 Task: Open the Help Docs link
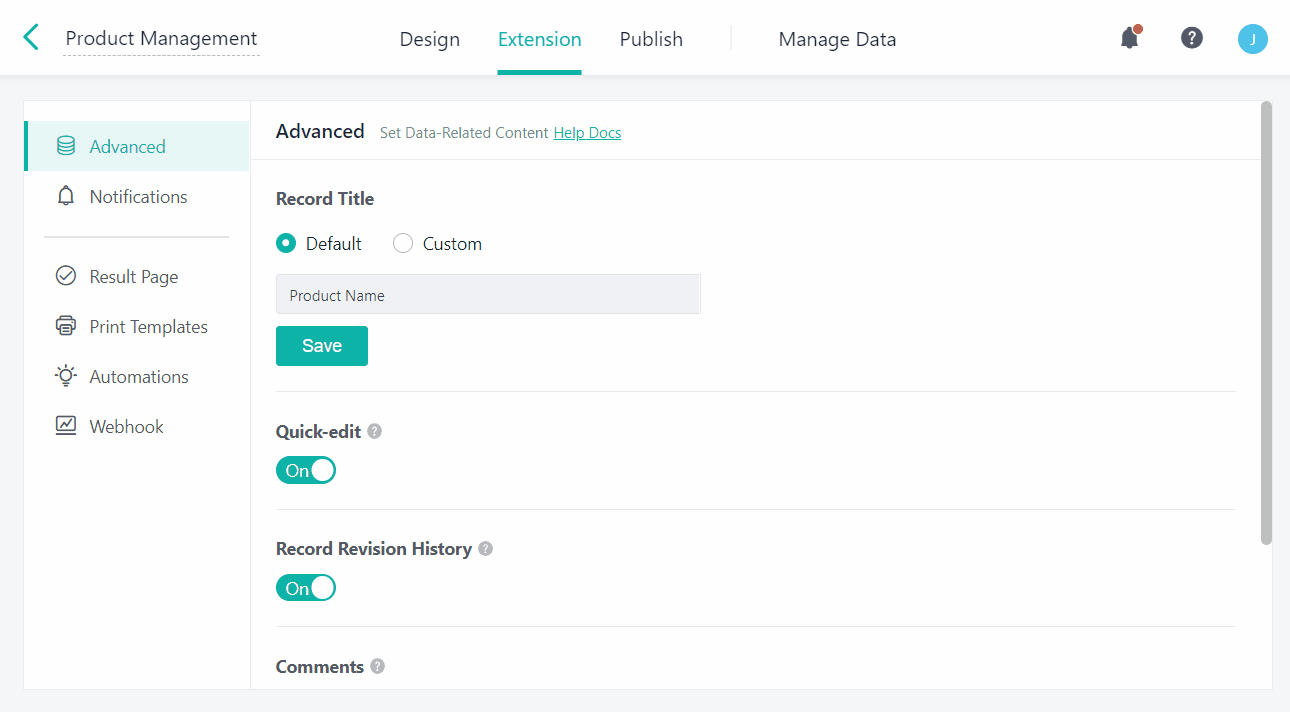587,133
